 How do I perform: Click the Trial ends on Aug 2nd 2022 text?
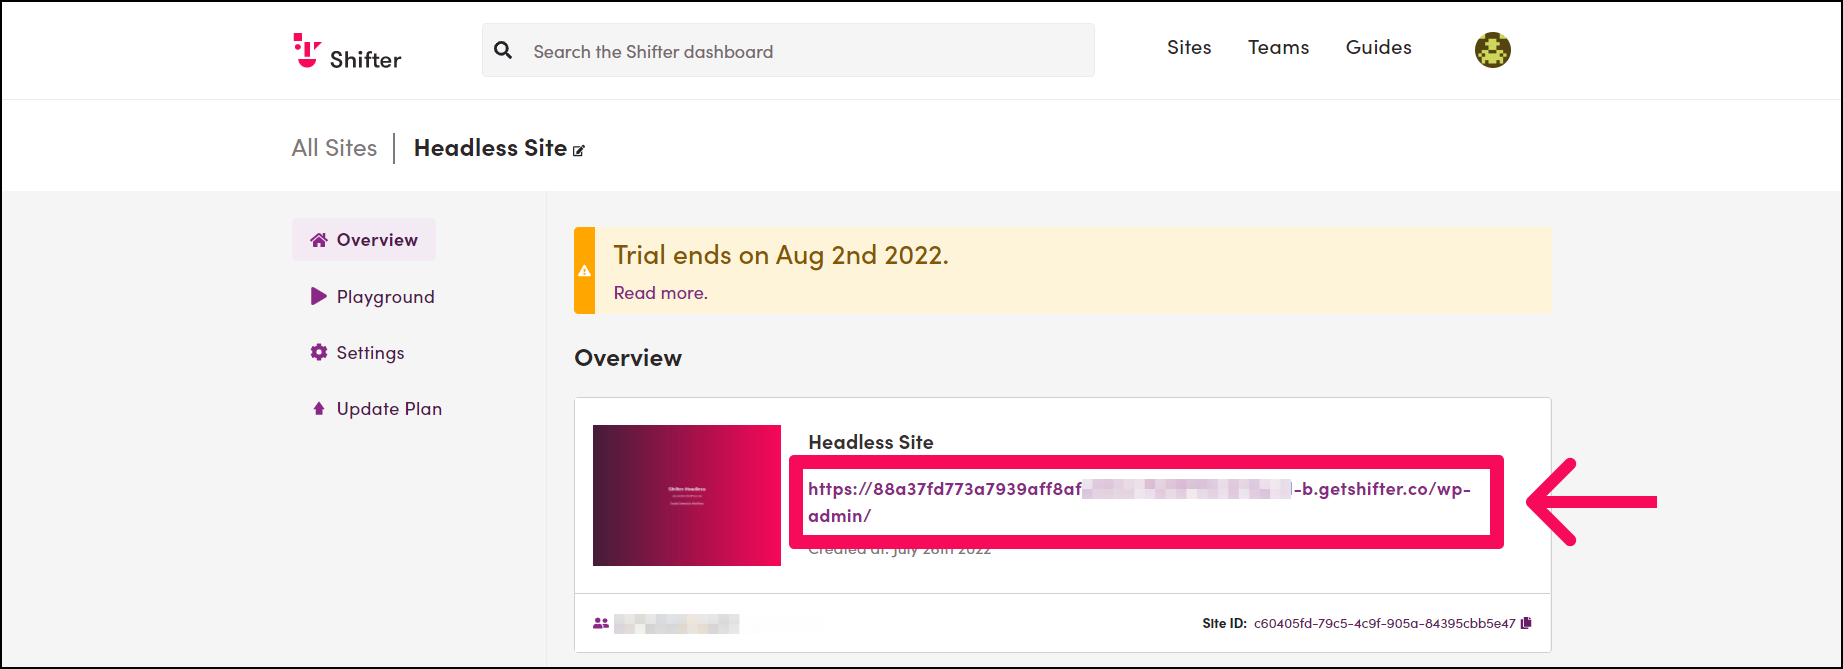click(x=781, y=255)
